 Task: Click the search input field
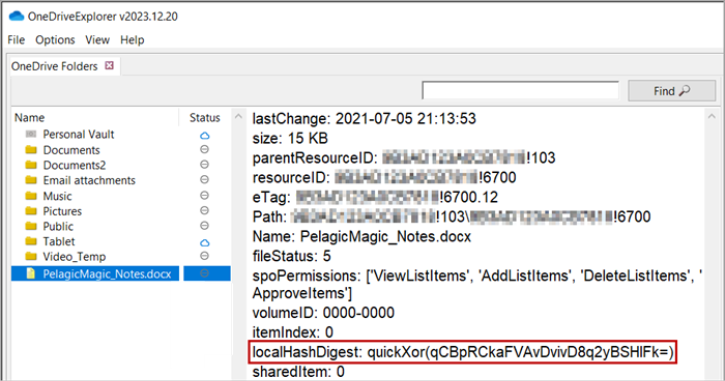point(520,91)
